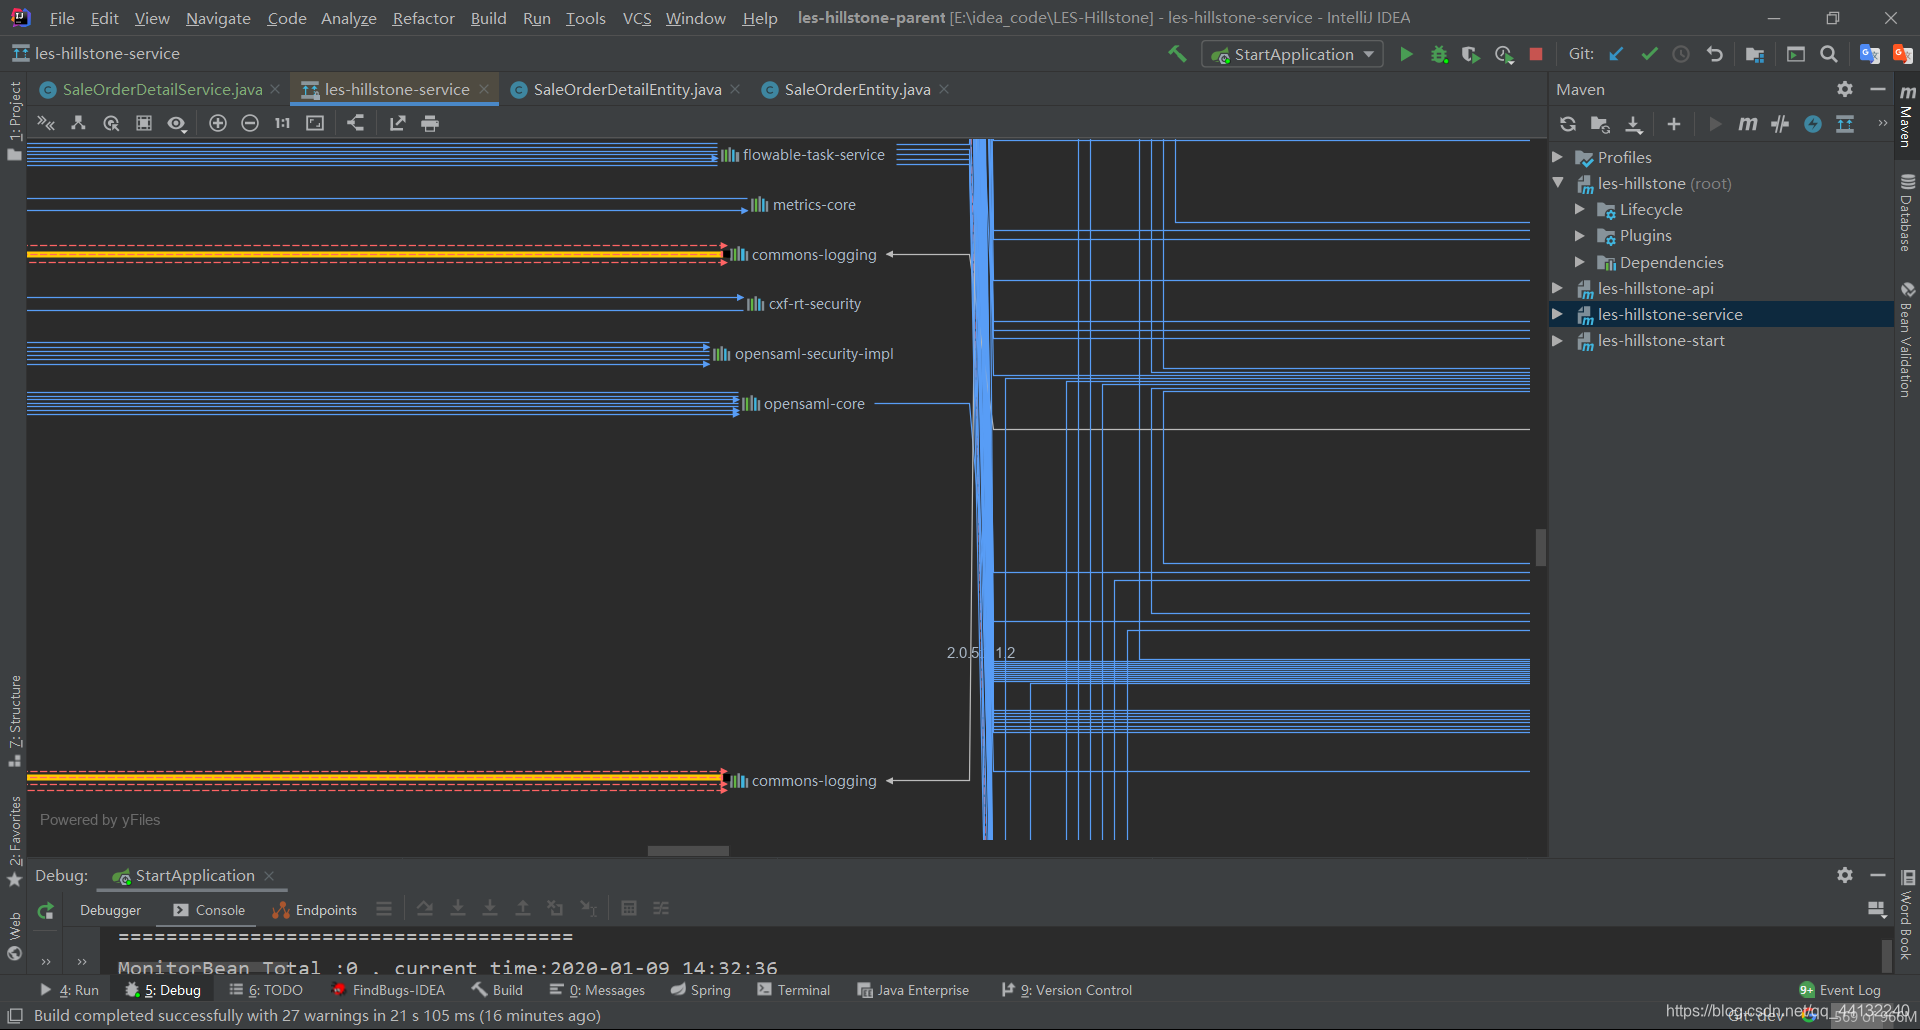This screenshot has width=1920, height=1030.
Task: Start debugging with the bug icon
Action: point(1439,54)
